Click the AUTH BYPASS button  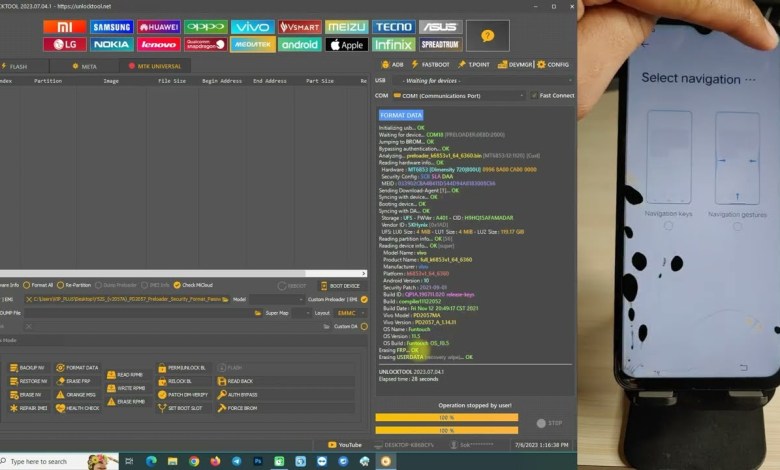[238, 394]
